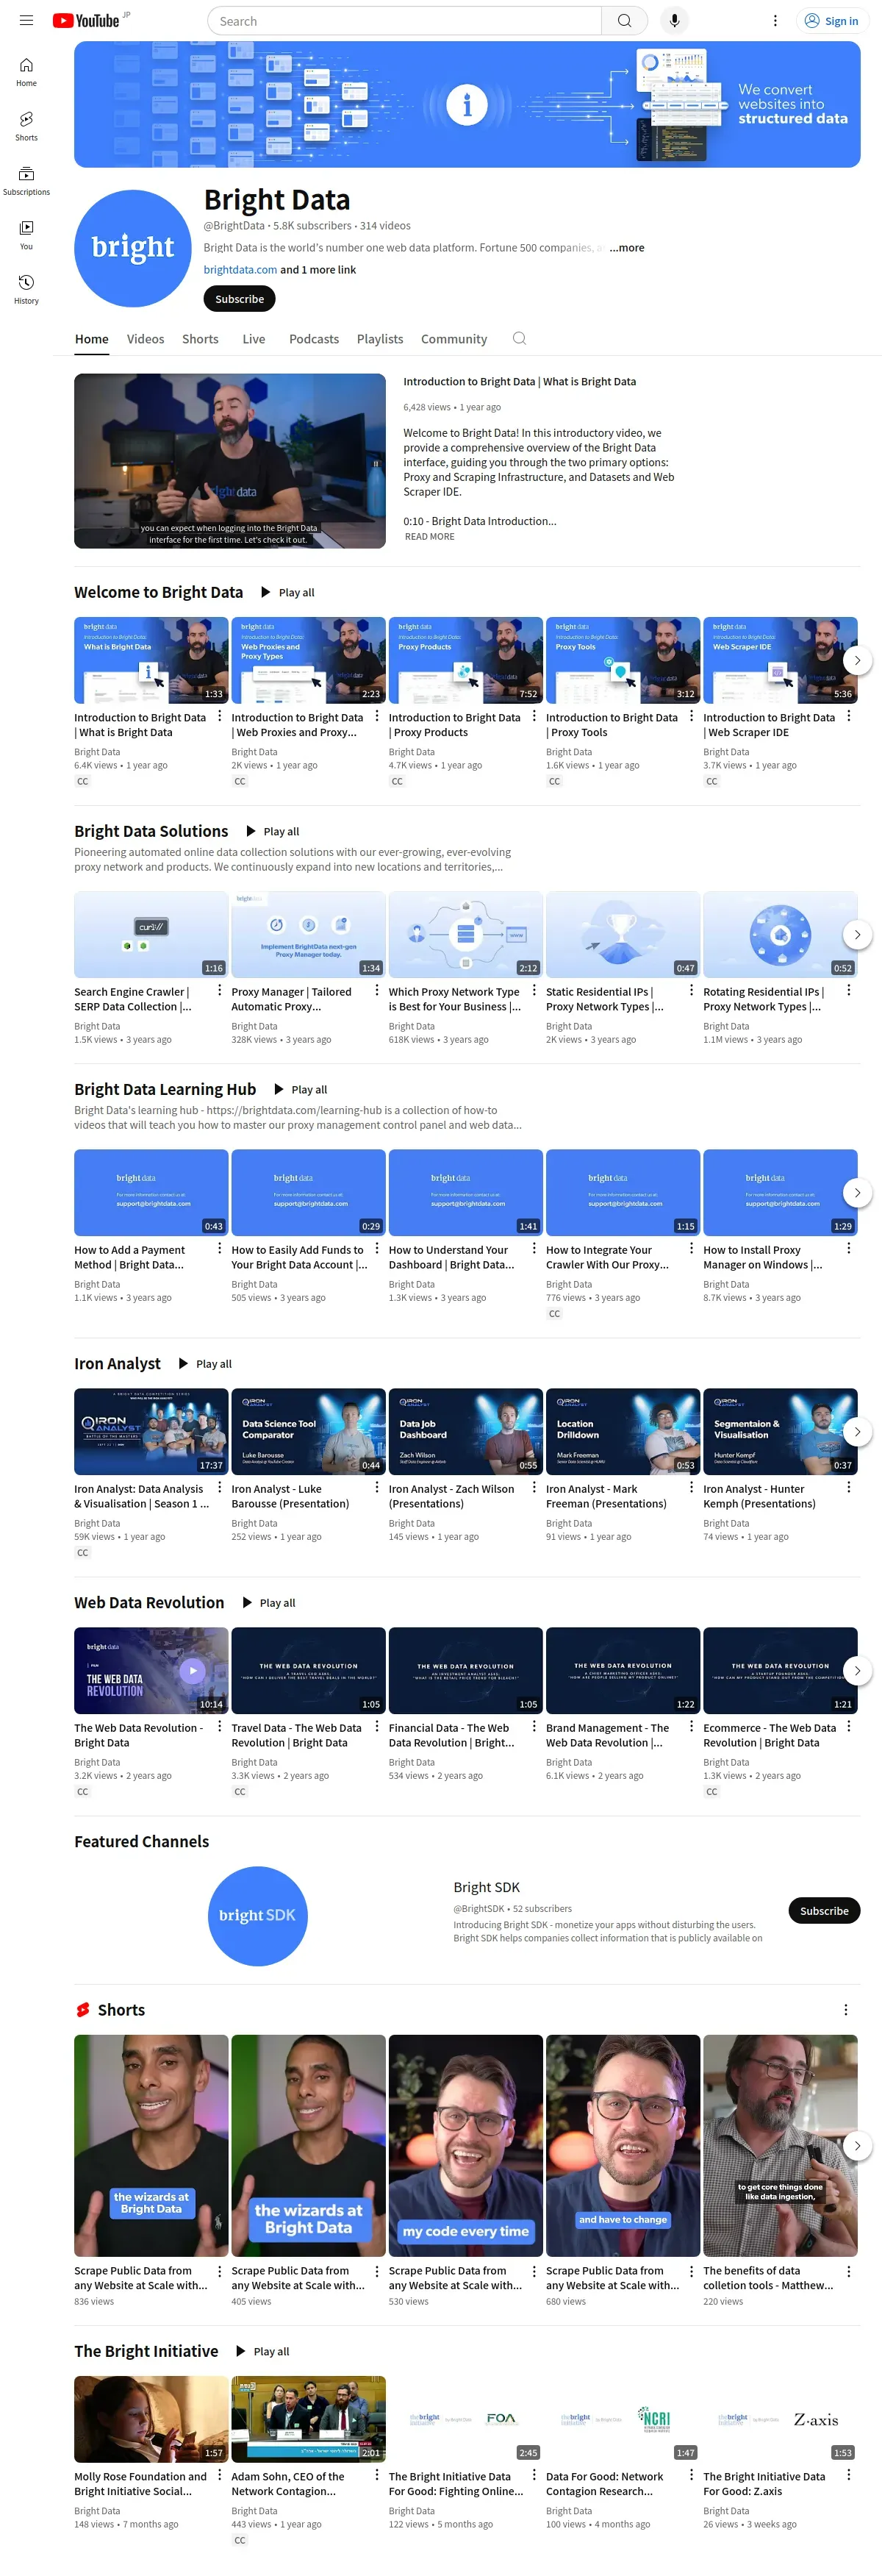Subscribe to the Bright Data channel

[x=239, y=299]
